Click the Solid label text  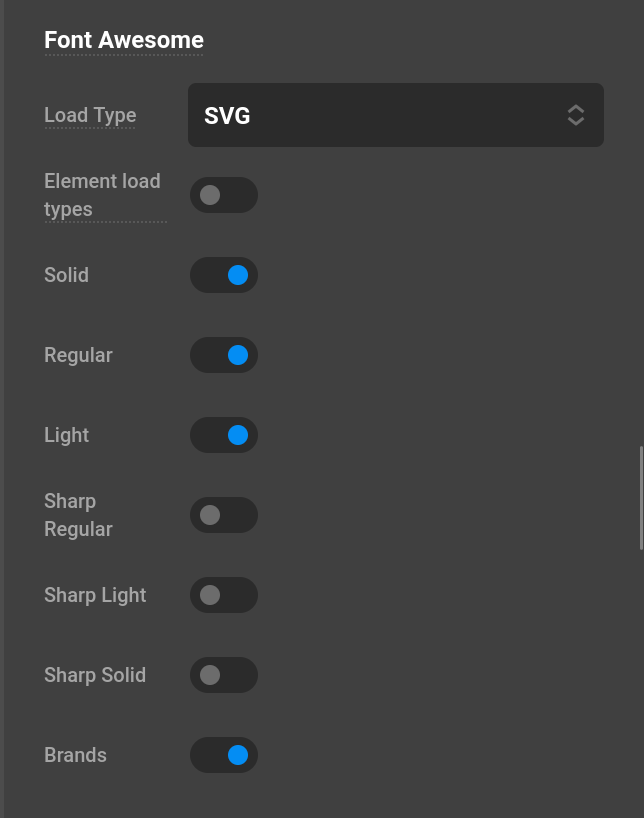(66, 275)
